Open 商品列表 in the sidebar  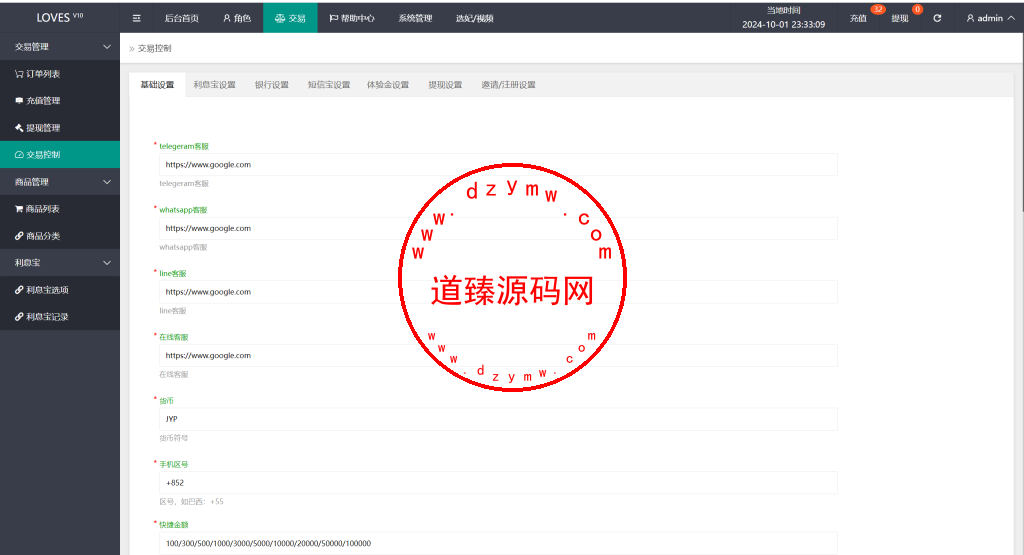[60, 209]
